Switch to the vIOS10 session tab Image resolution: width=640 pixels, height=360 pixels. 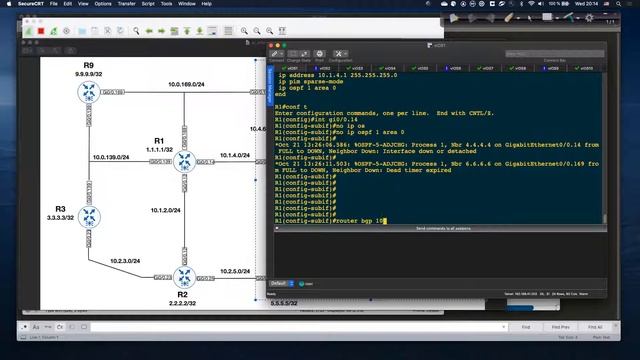[x=584, y=68]
